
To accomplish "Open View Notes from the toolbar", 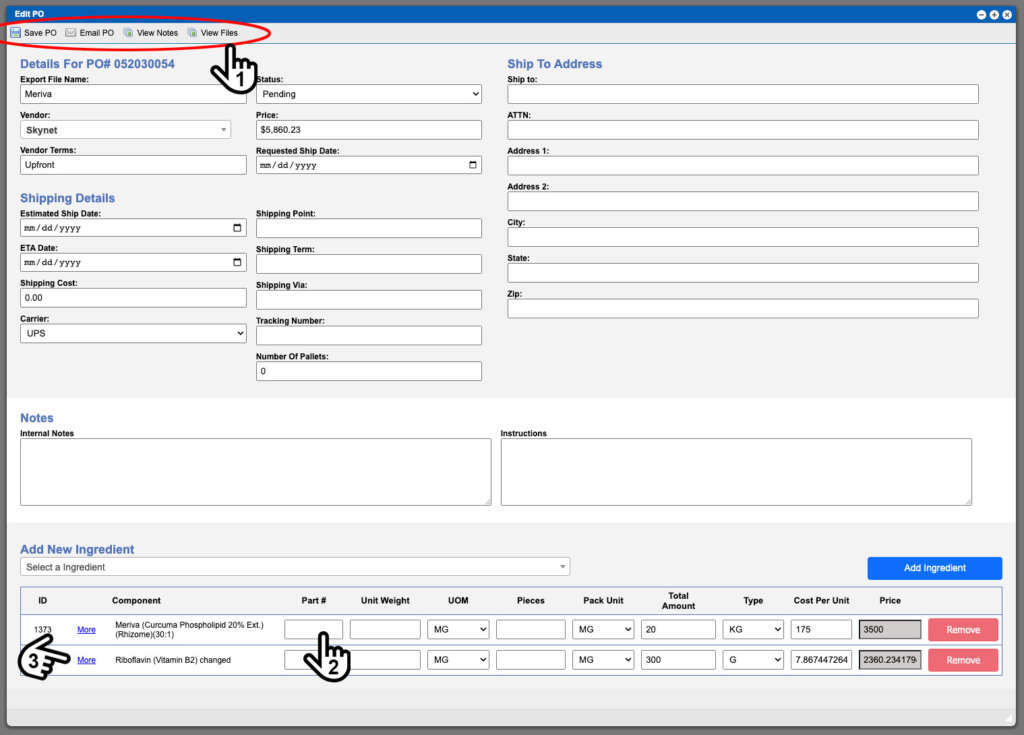I will [x=150, y=32].
